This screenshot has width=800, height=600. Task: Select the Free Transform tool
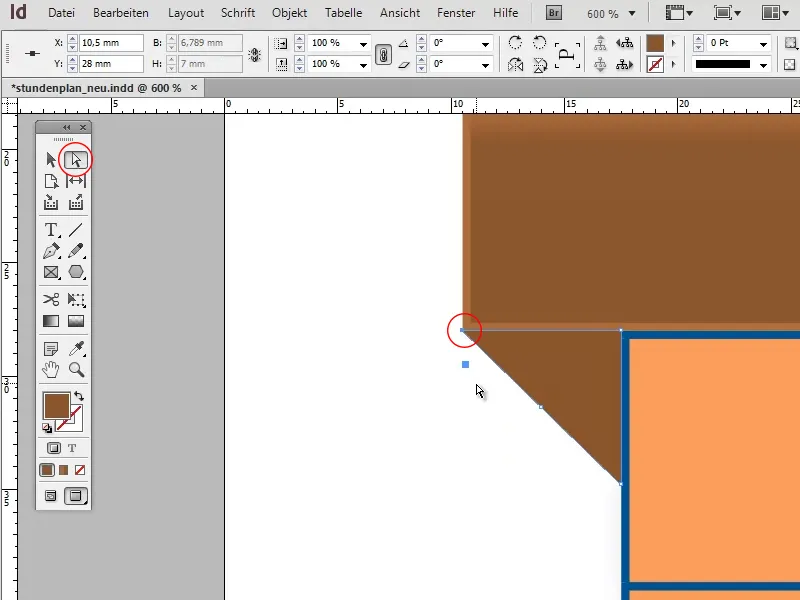pos(76,299)
